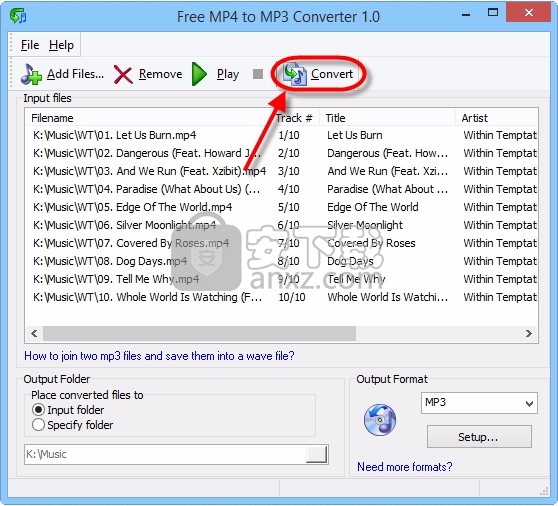This screenshot has width=558, height=506.
Task: Click the gray Stop square button
Action: tap(258, 74)
